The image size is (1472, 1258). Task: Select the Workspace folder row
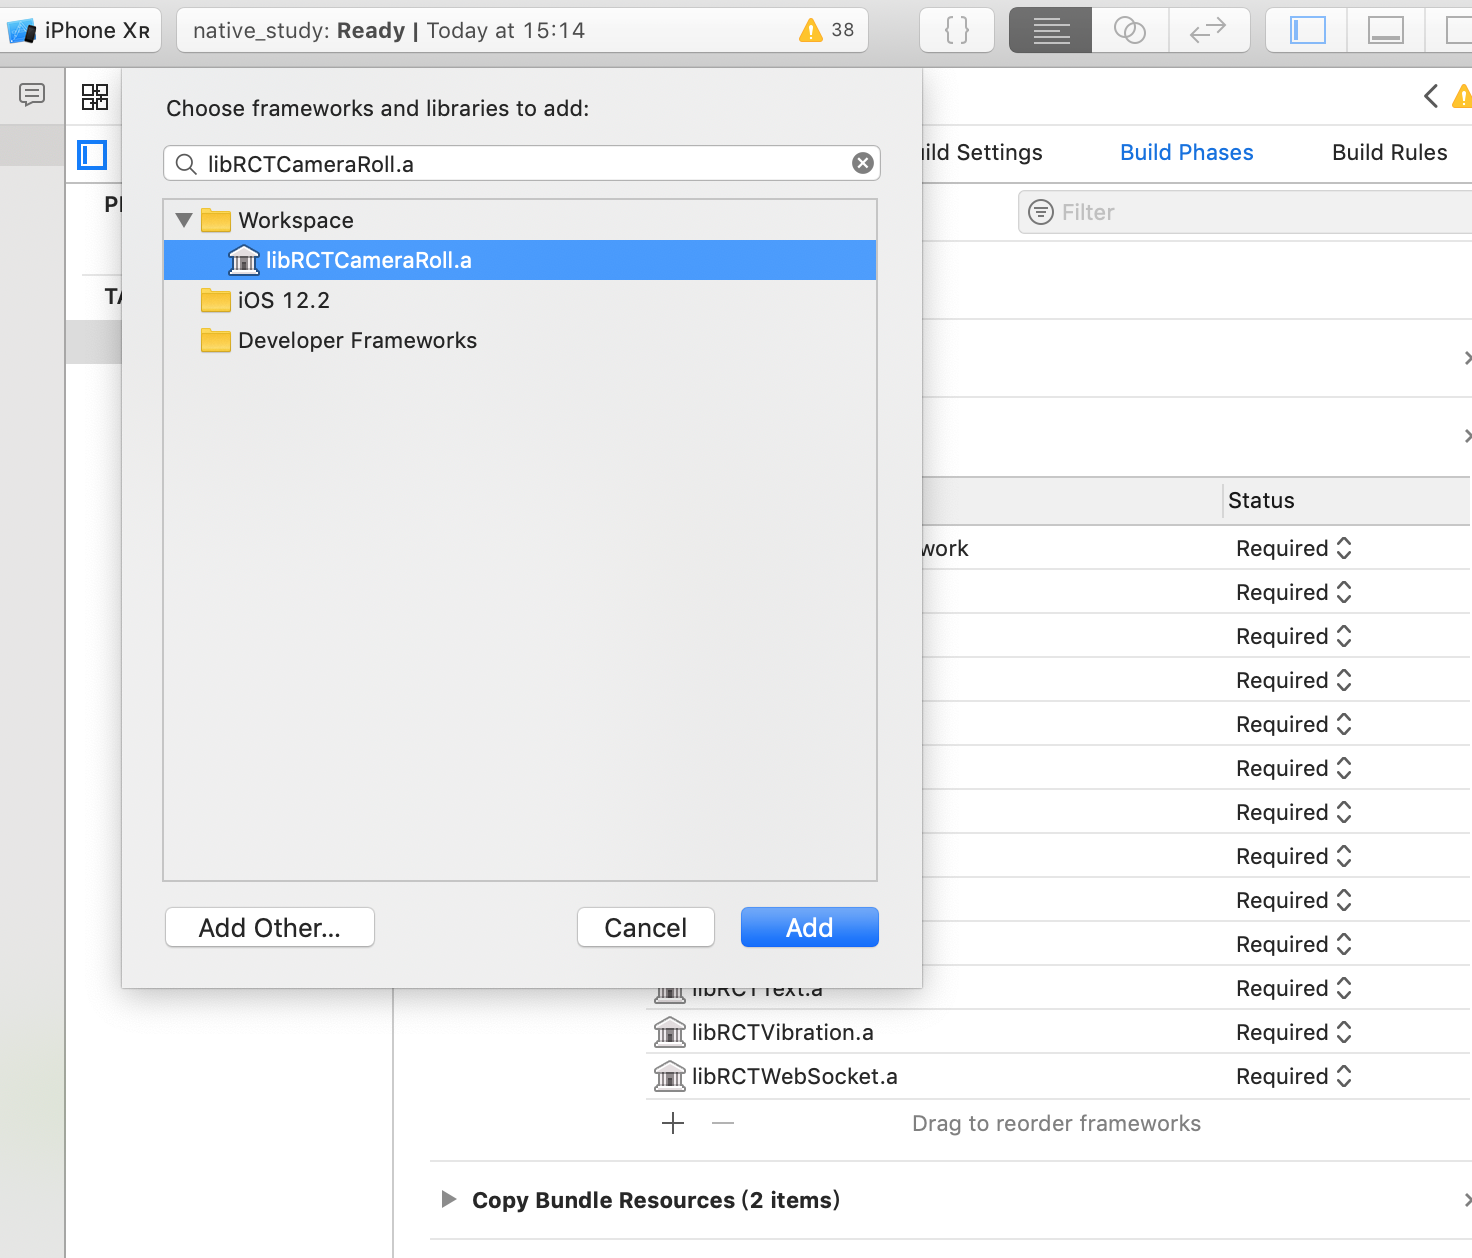tap(520, 220)
